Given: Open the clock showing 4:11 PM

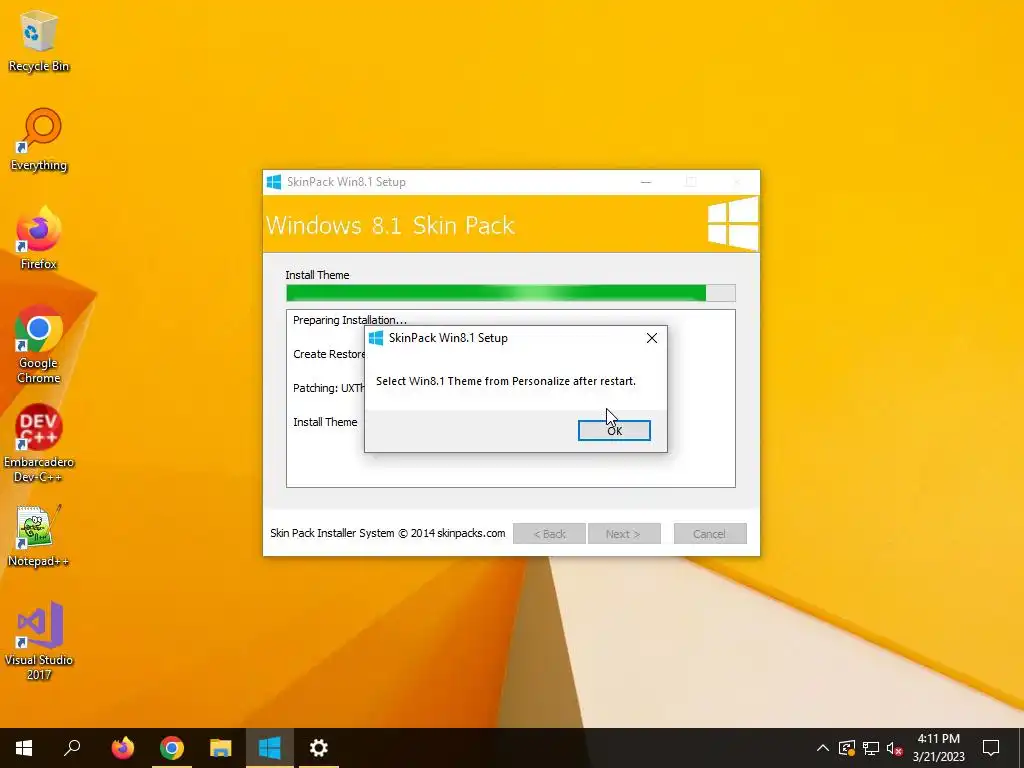Looking at the screenshot, I should point(938,748).
